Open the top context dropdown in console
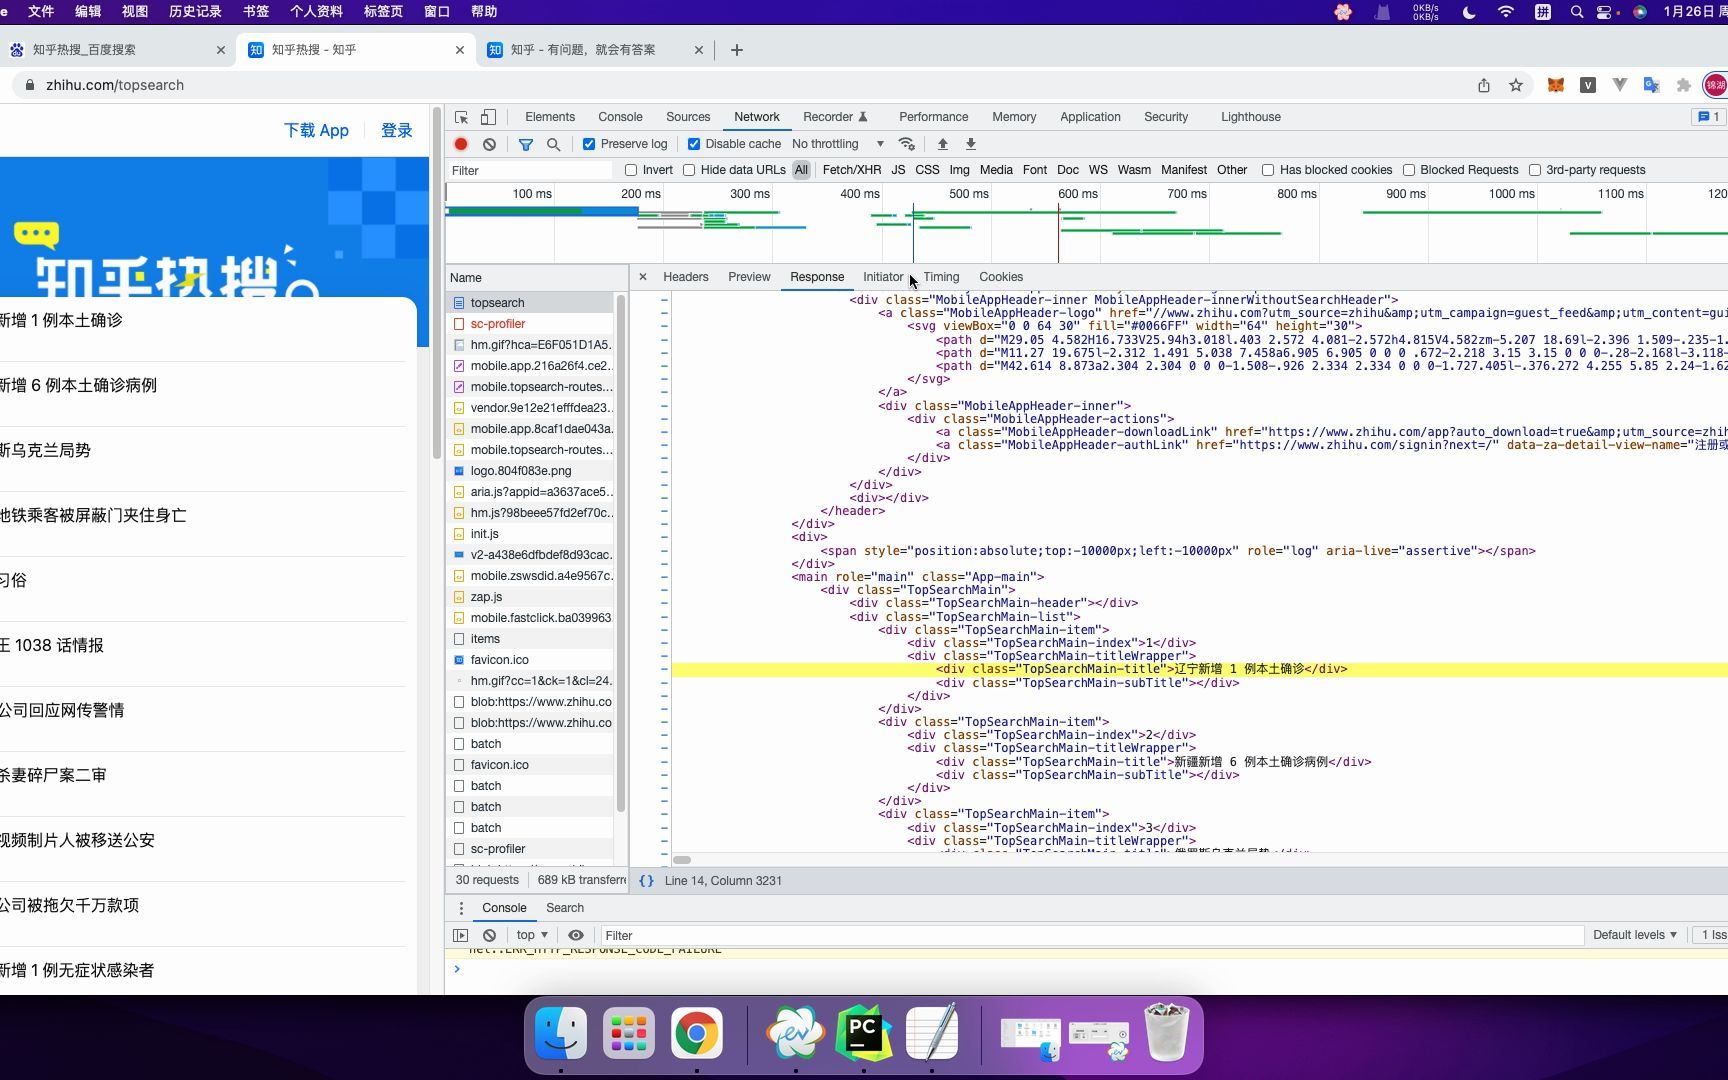 click(x=532, y=935)
